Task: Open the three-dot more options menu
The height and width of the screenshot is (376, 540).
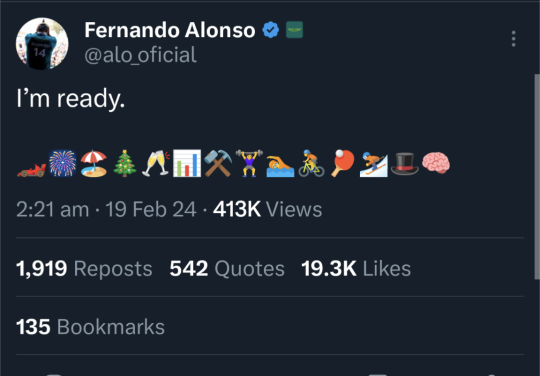Action: click(x=513, y=39)
